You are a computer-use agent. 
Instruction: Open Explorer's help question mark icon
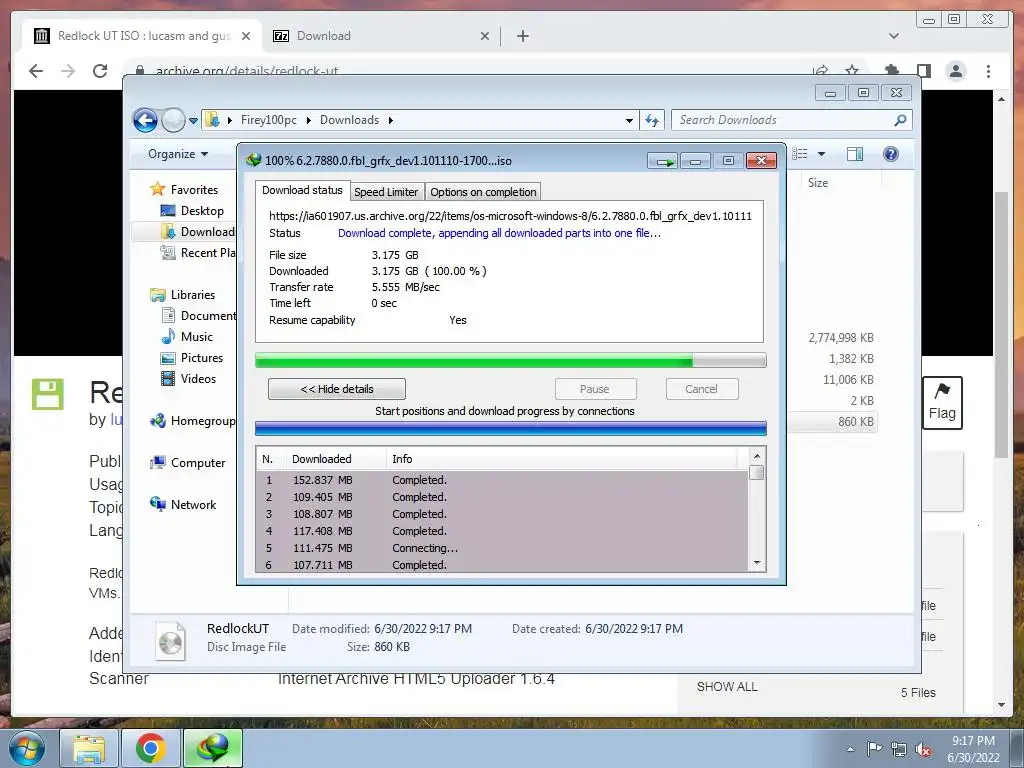pyautogui.click(x=891, y=154)
